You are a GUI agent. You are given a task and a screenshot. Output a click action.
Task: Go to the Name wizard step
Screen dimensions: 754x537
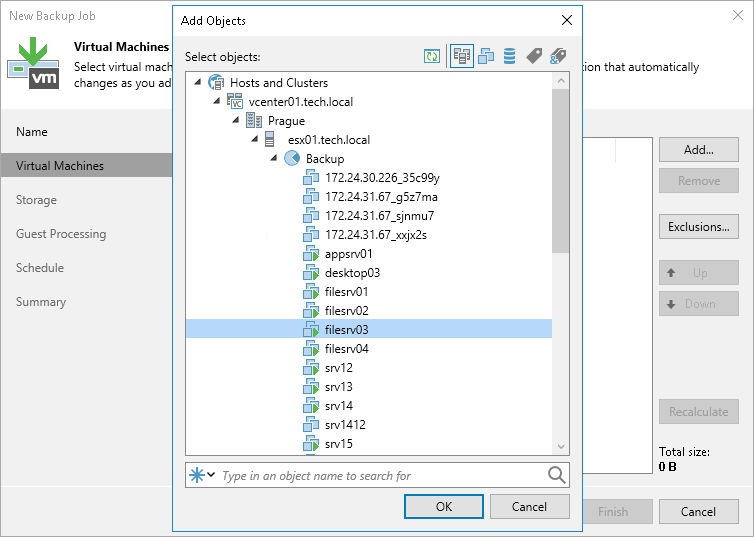(32, 131)
